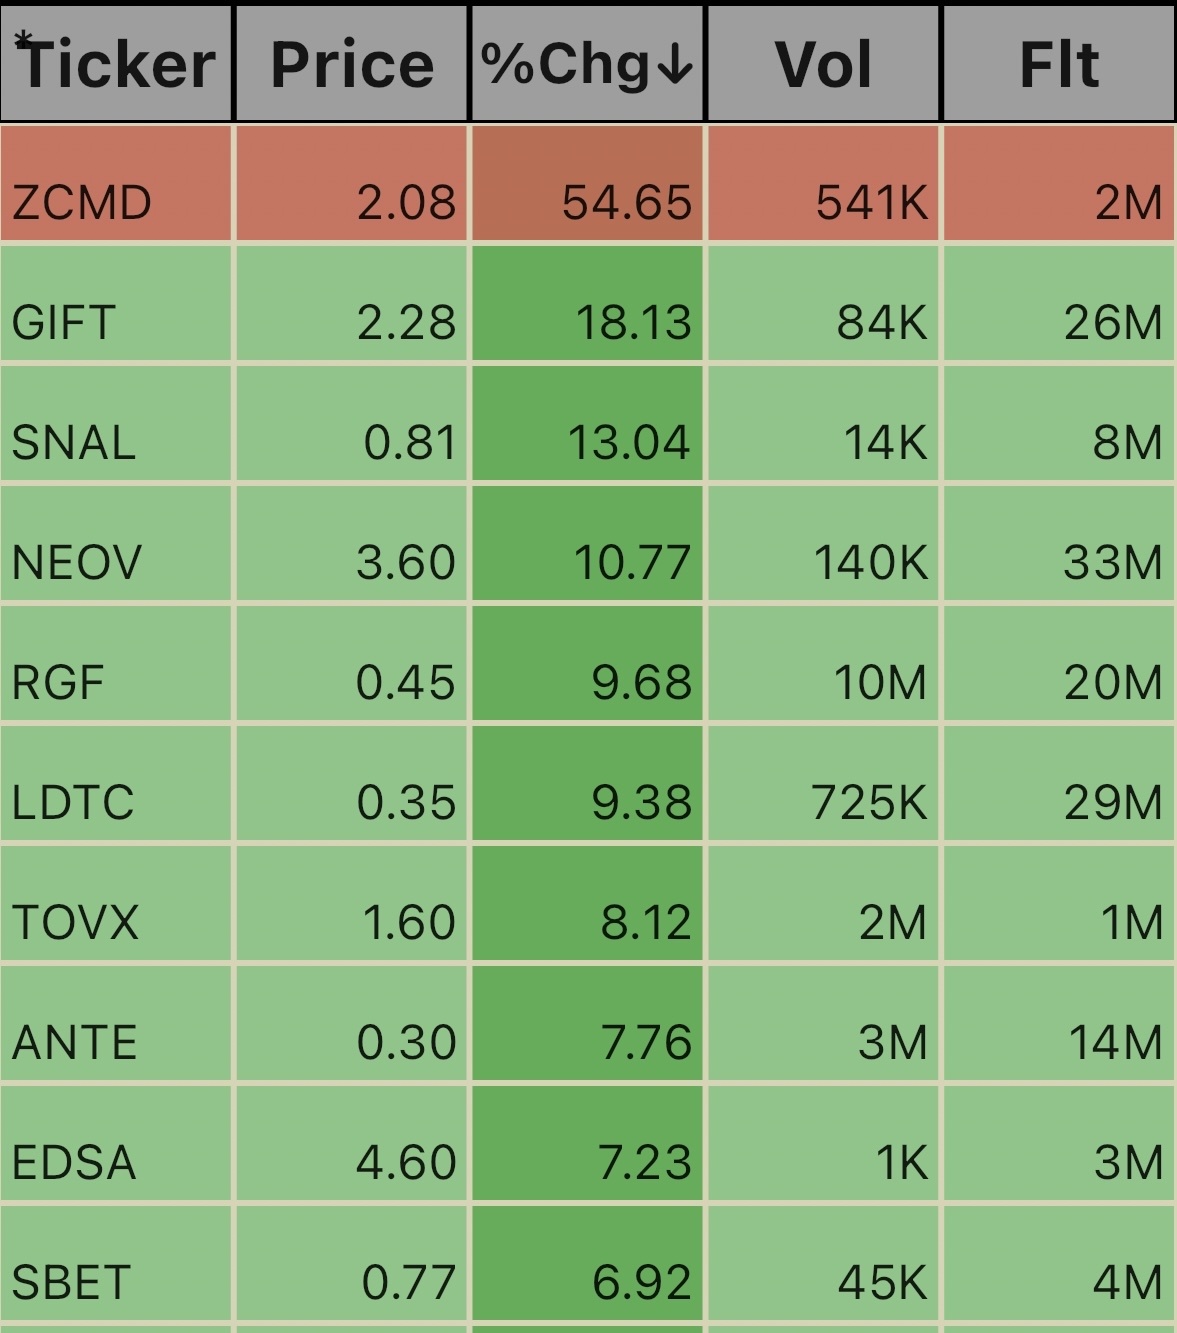Image resolution: width=1177 pixels, height=1333 pixels.
Task: Click ZCMD's 54.65 percent change cell
Action: coord(588,183)
